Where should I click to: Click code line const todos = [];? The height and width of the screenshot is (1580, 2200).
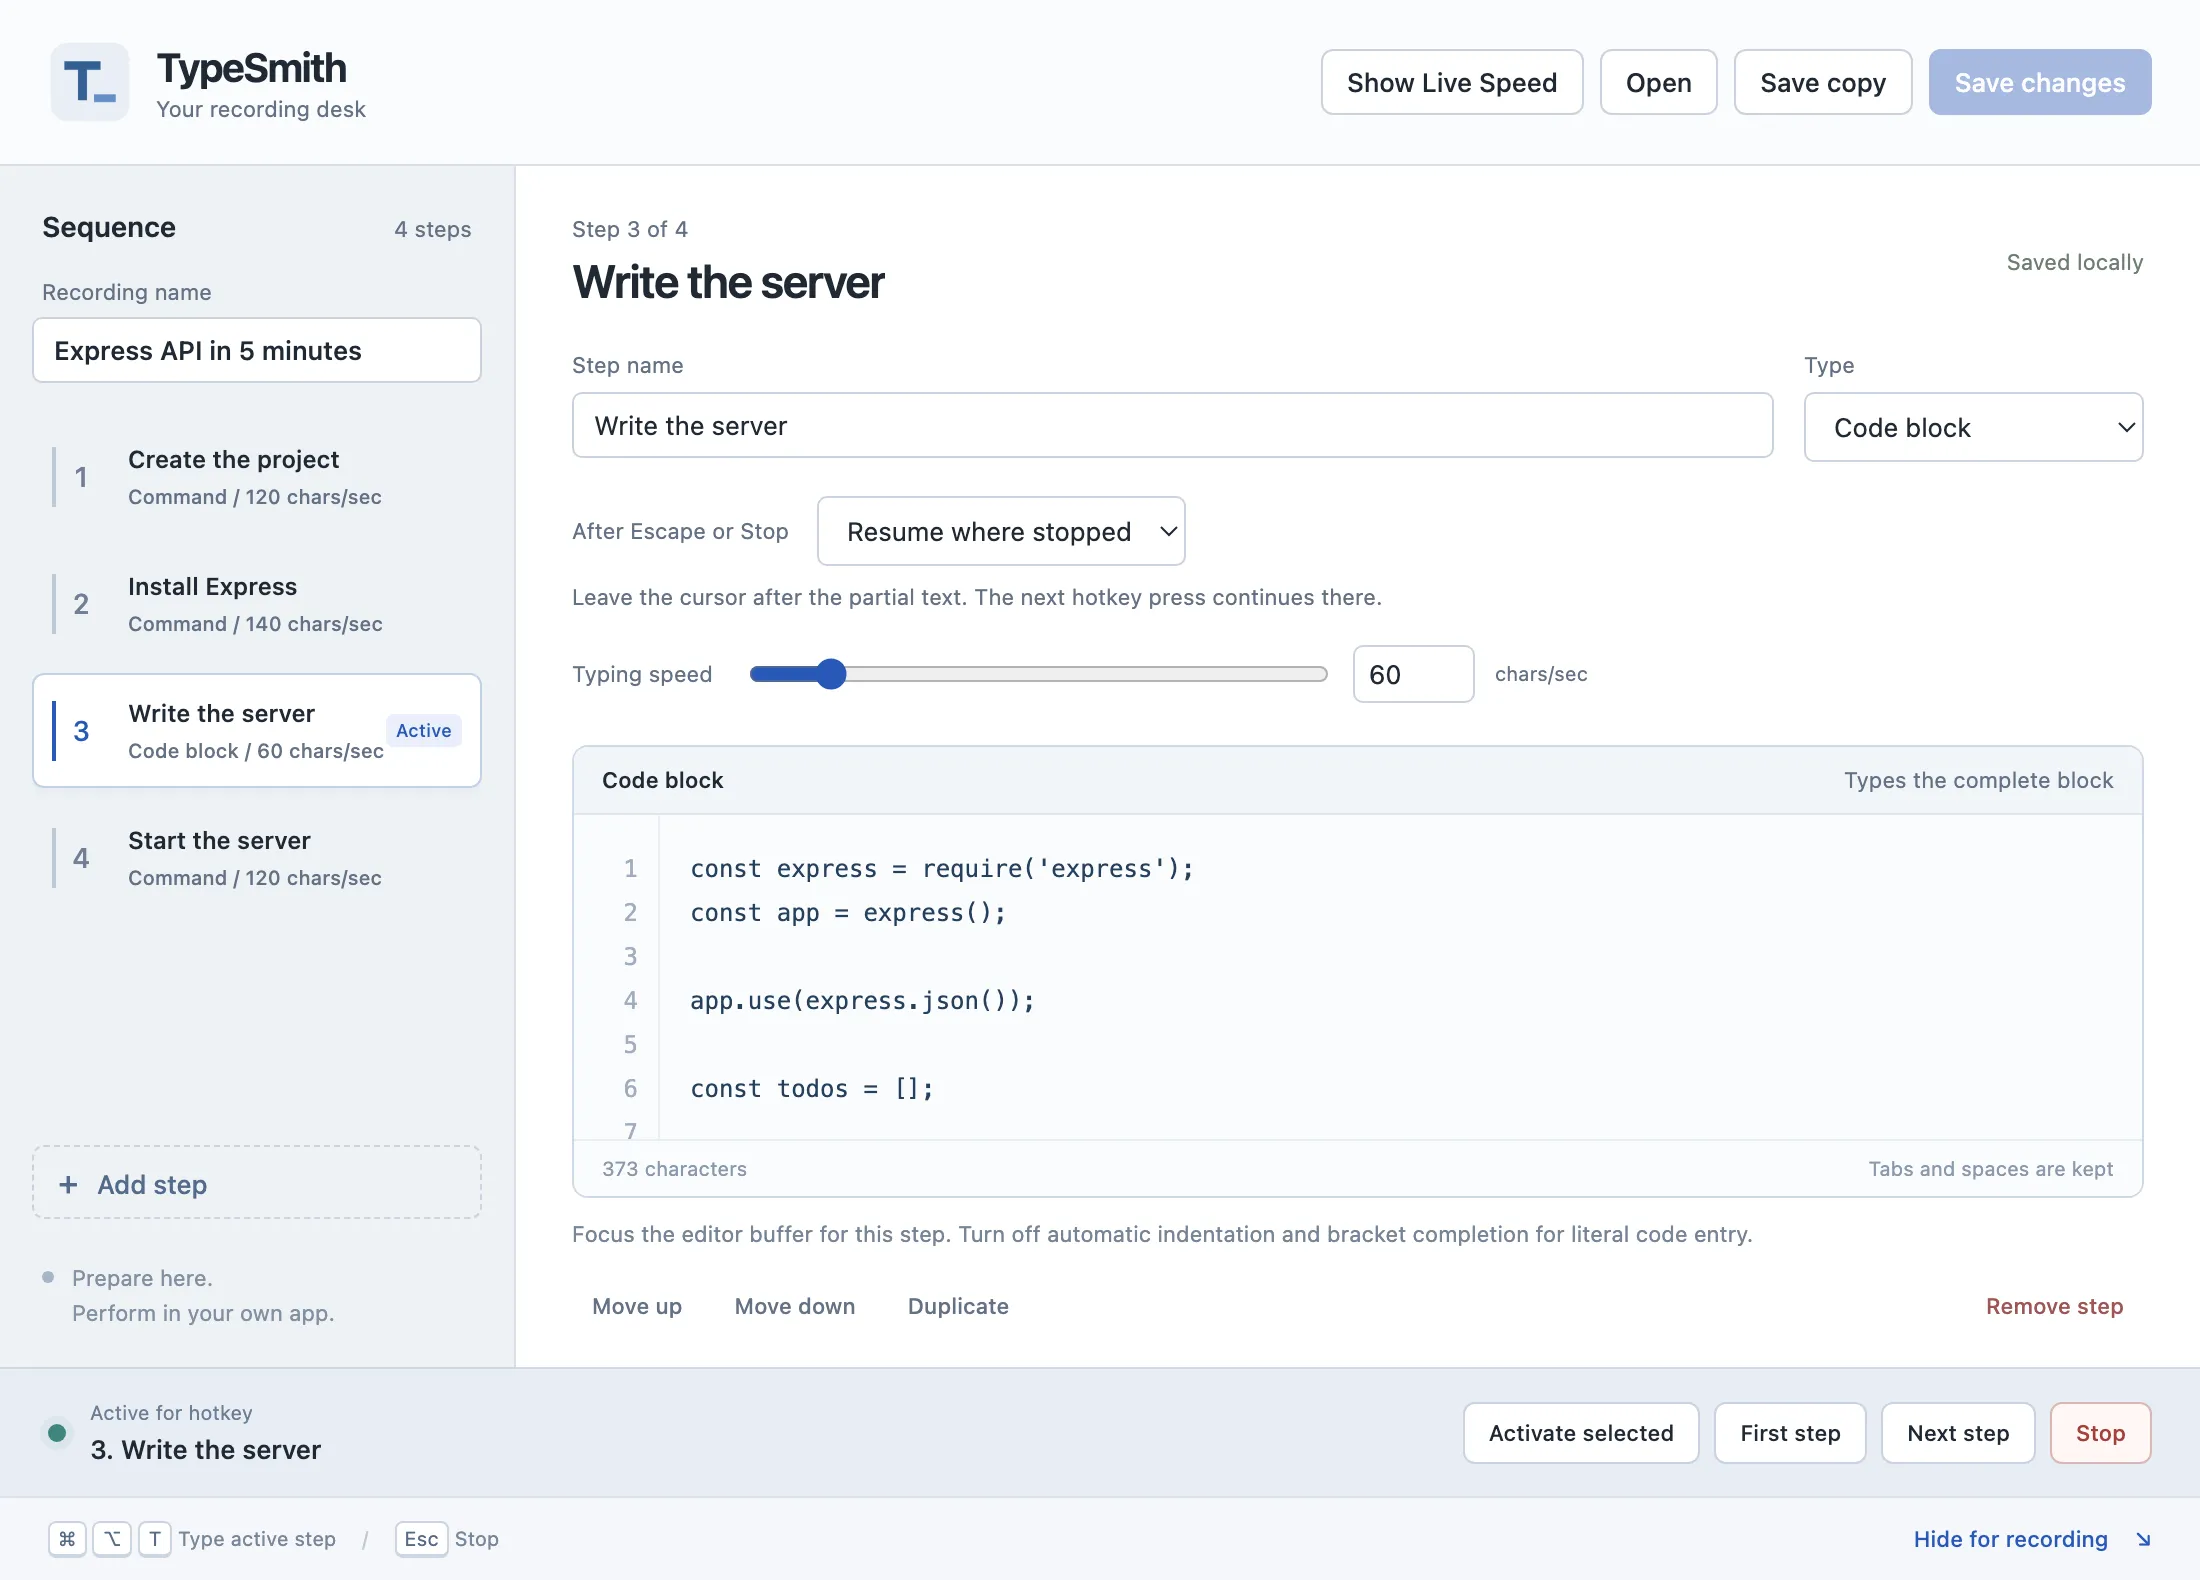pyautogui.click(x=811, y=1088)
